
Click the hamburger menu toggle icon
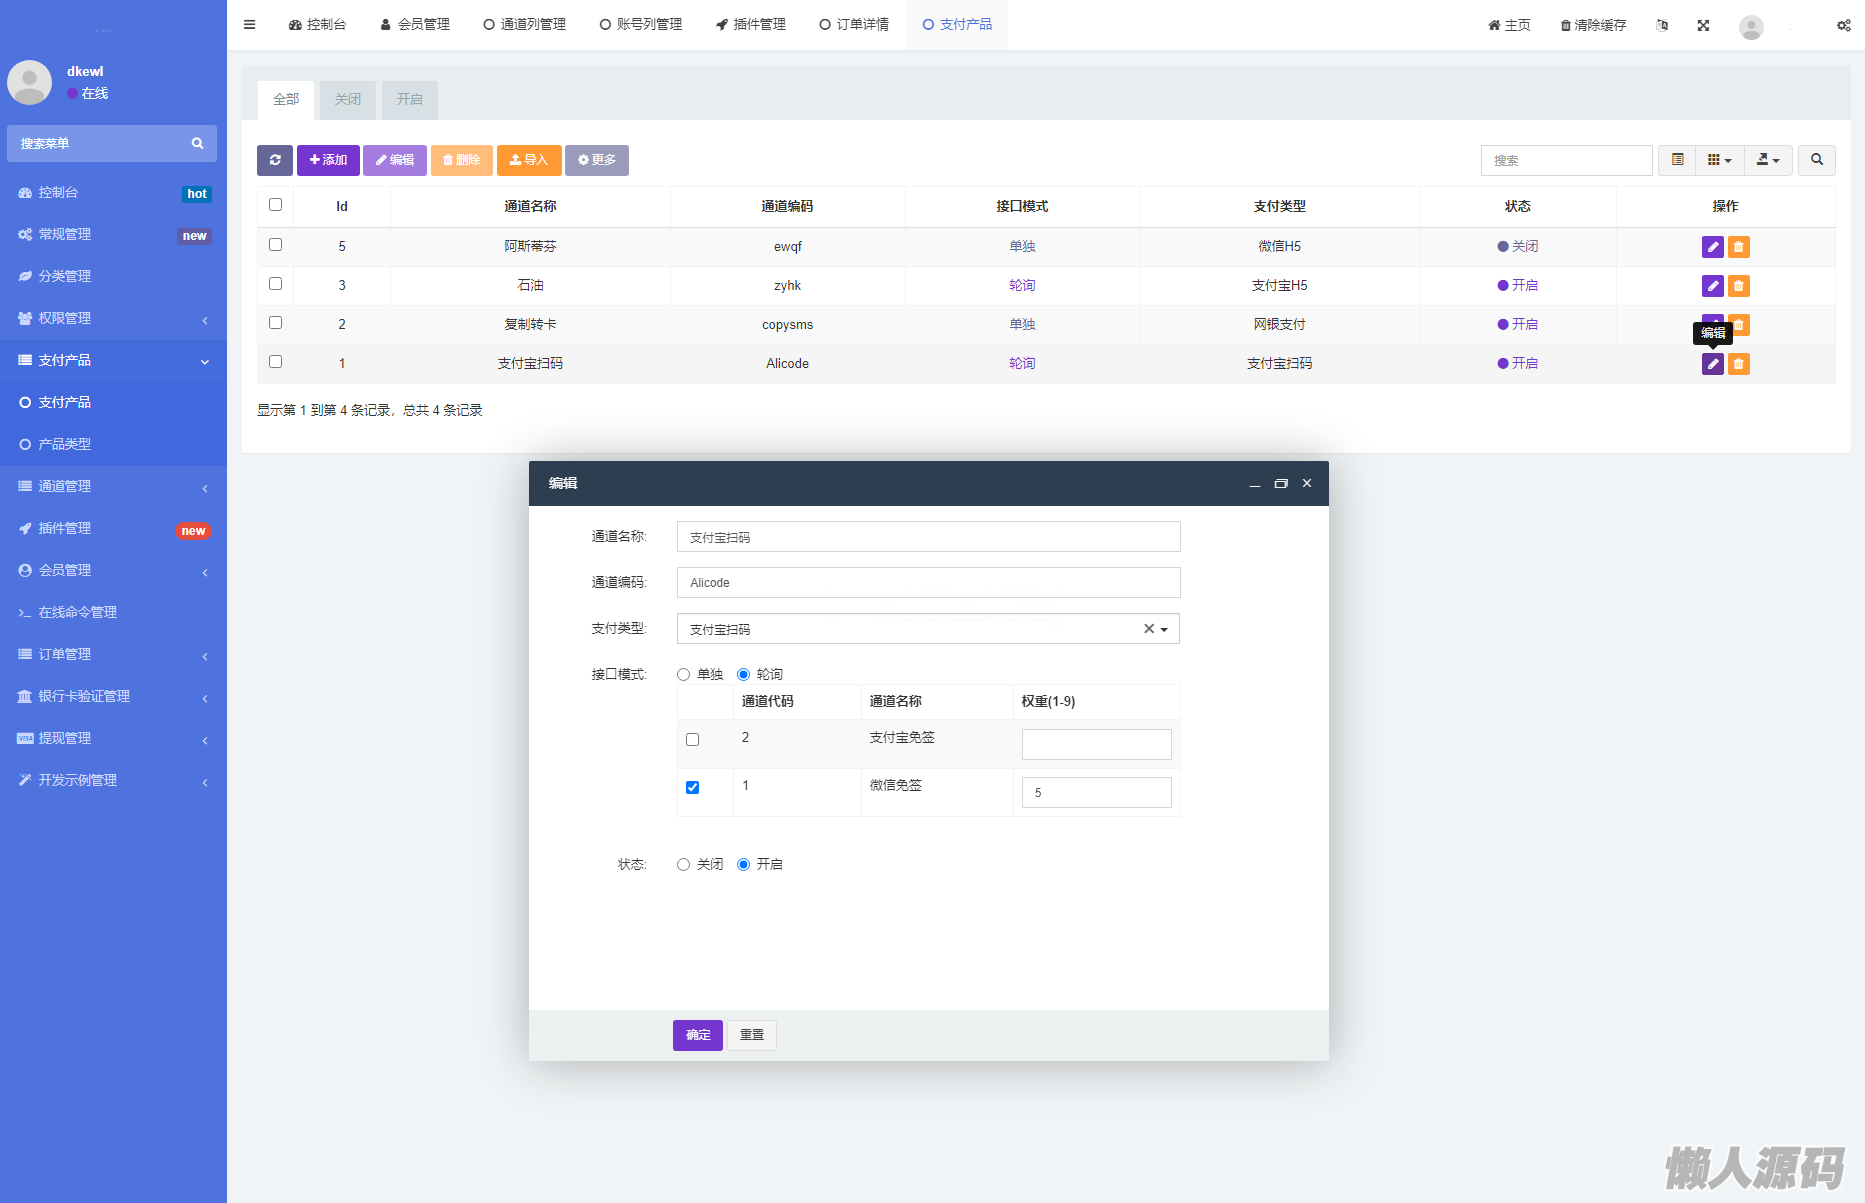(250, 25)
